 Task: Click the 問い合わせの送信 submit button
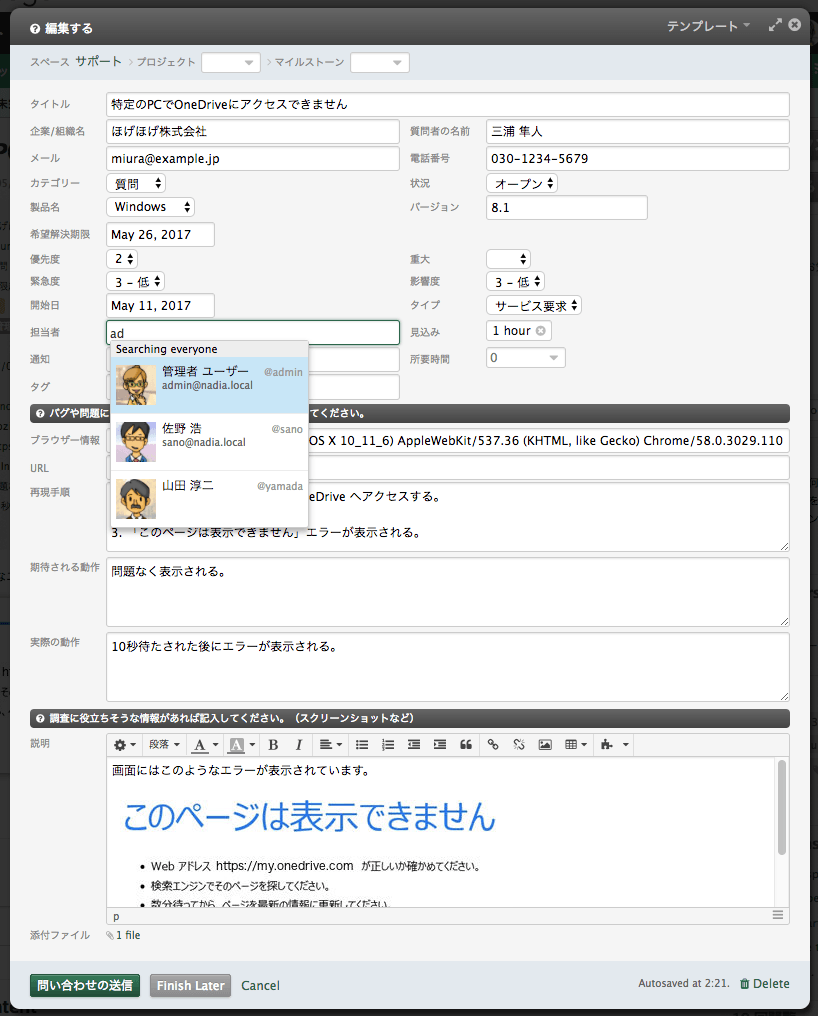[x=85, y=985]
